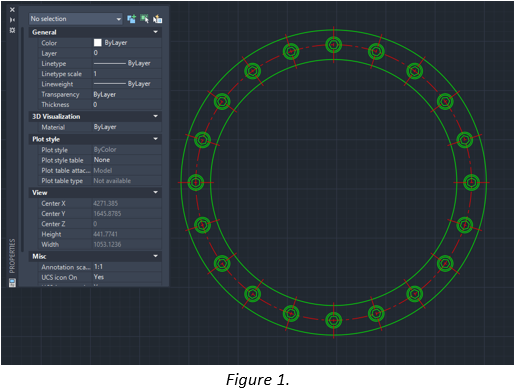Click the Center Y value 1645.8785
The width and height of the screenshot is (514, 389).
point(127,214)
